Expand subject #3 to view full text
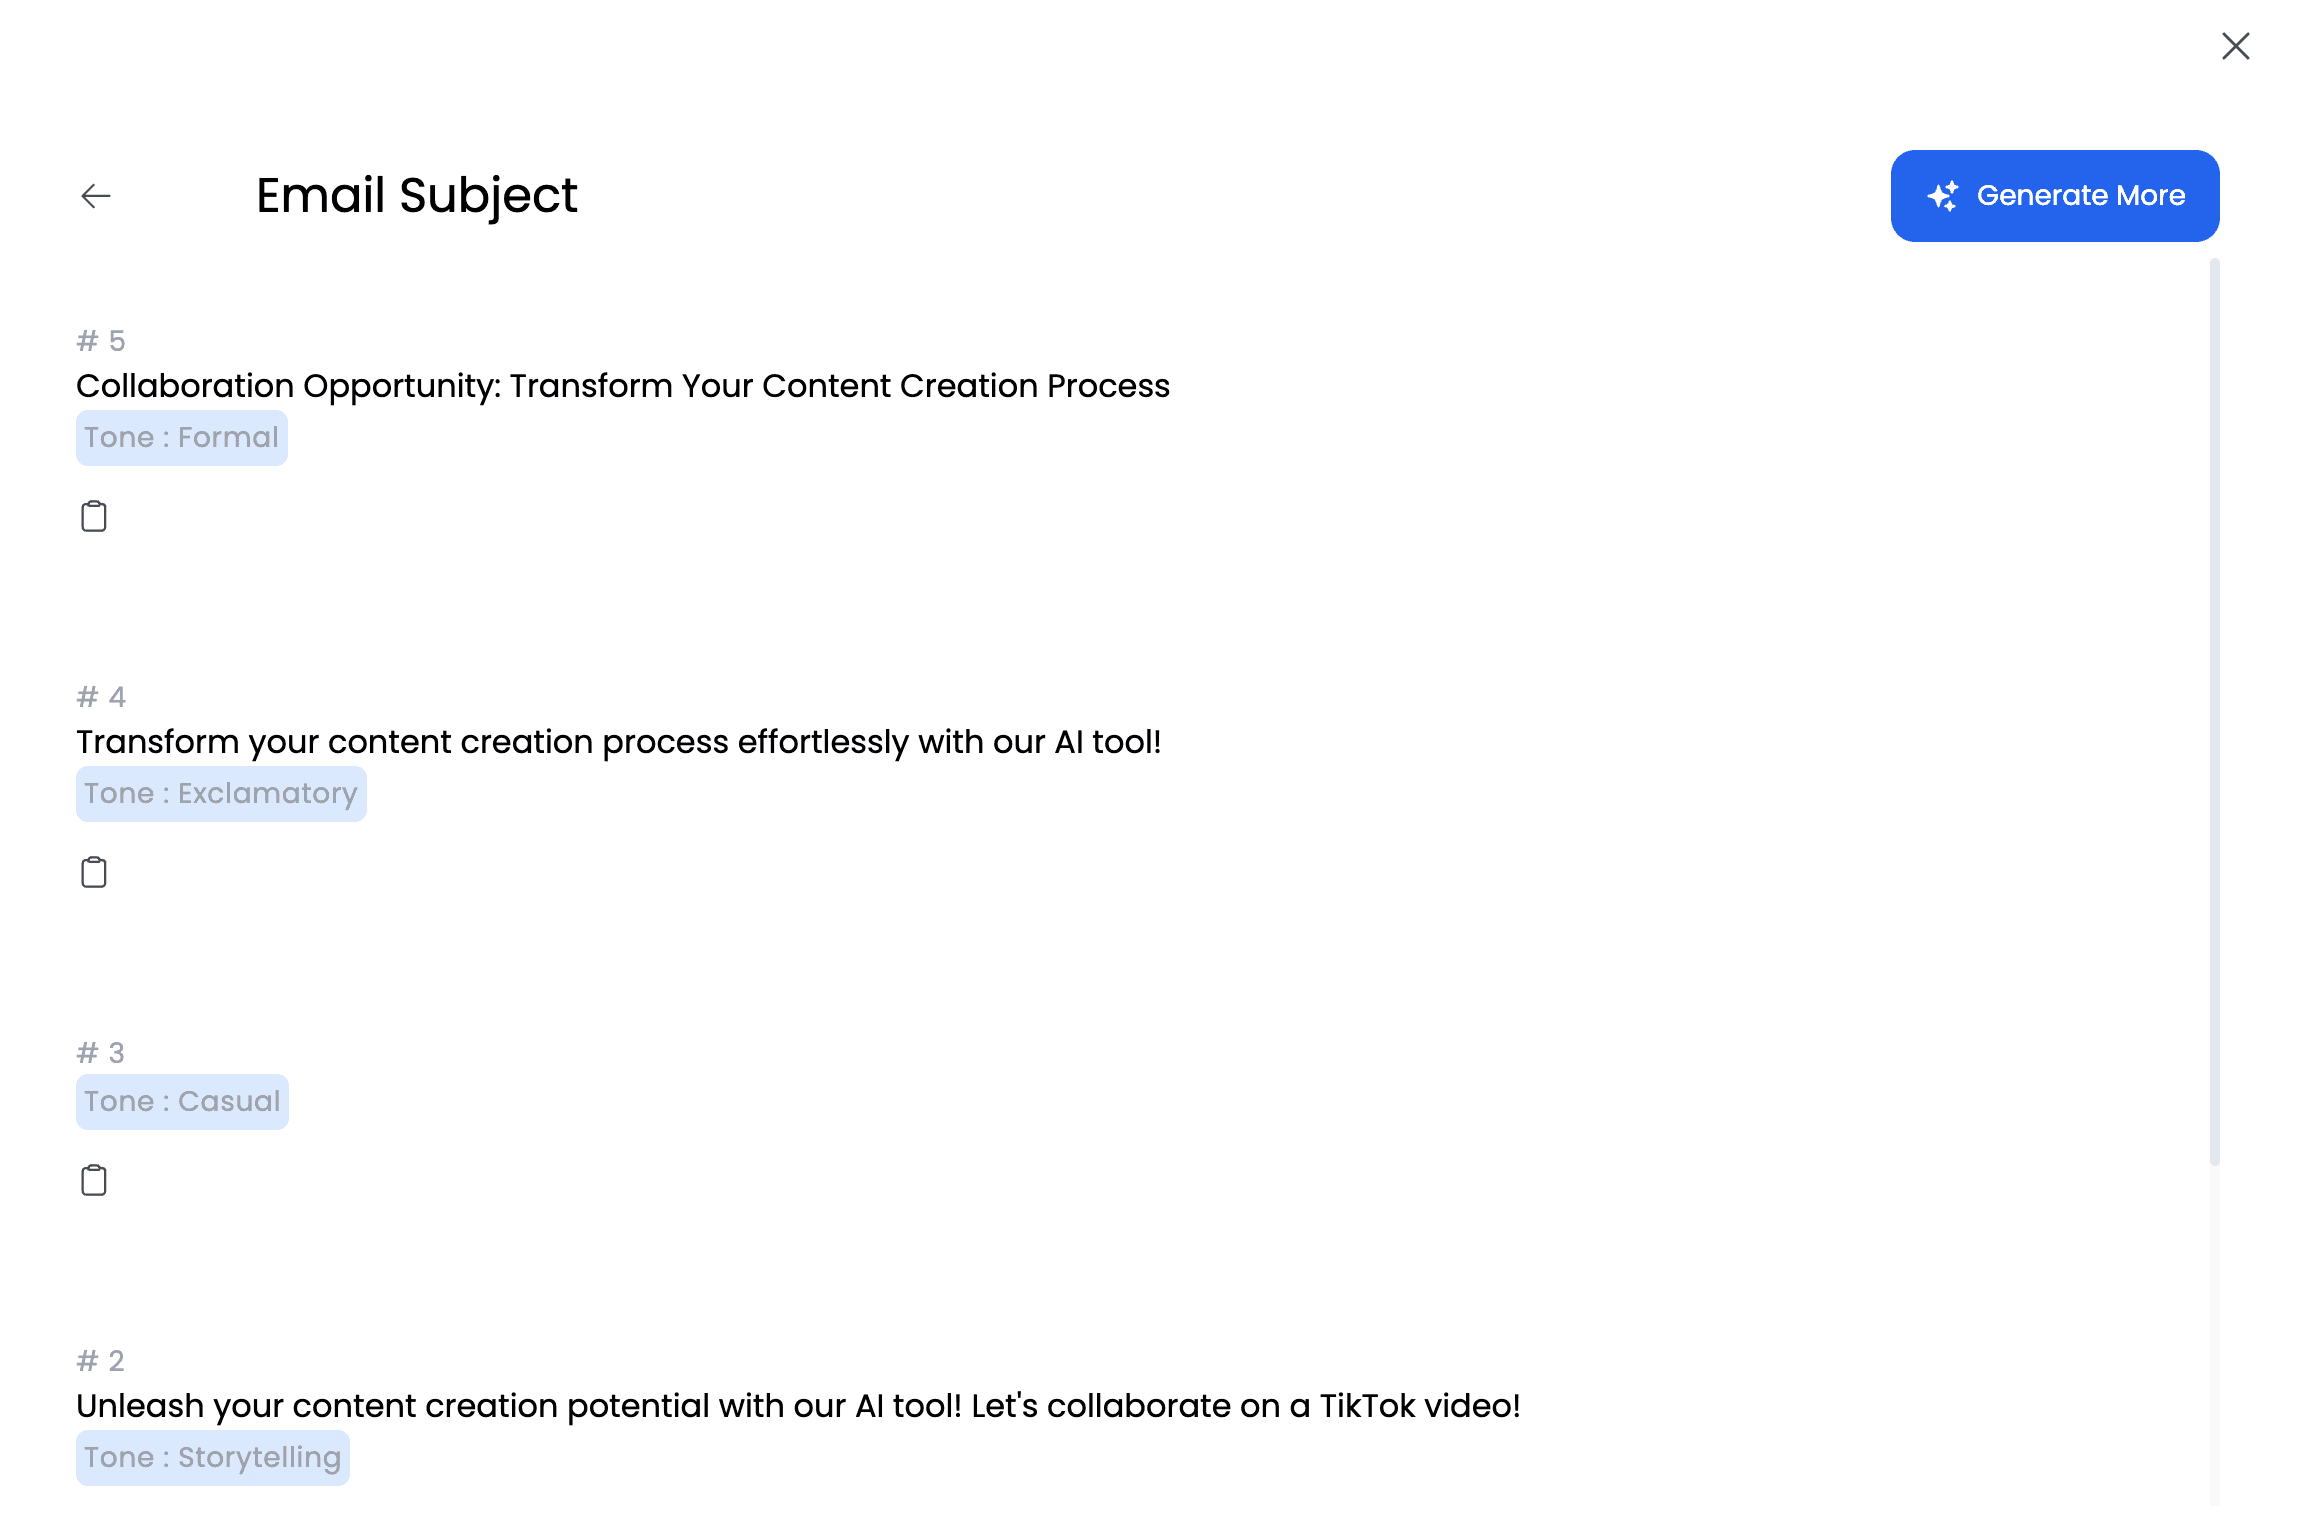 [x=99, y=1051]
